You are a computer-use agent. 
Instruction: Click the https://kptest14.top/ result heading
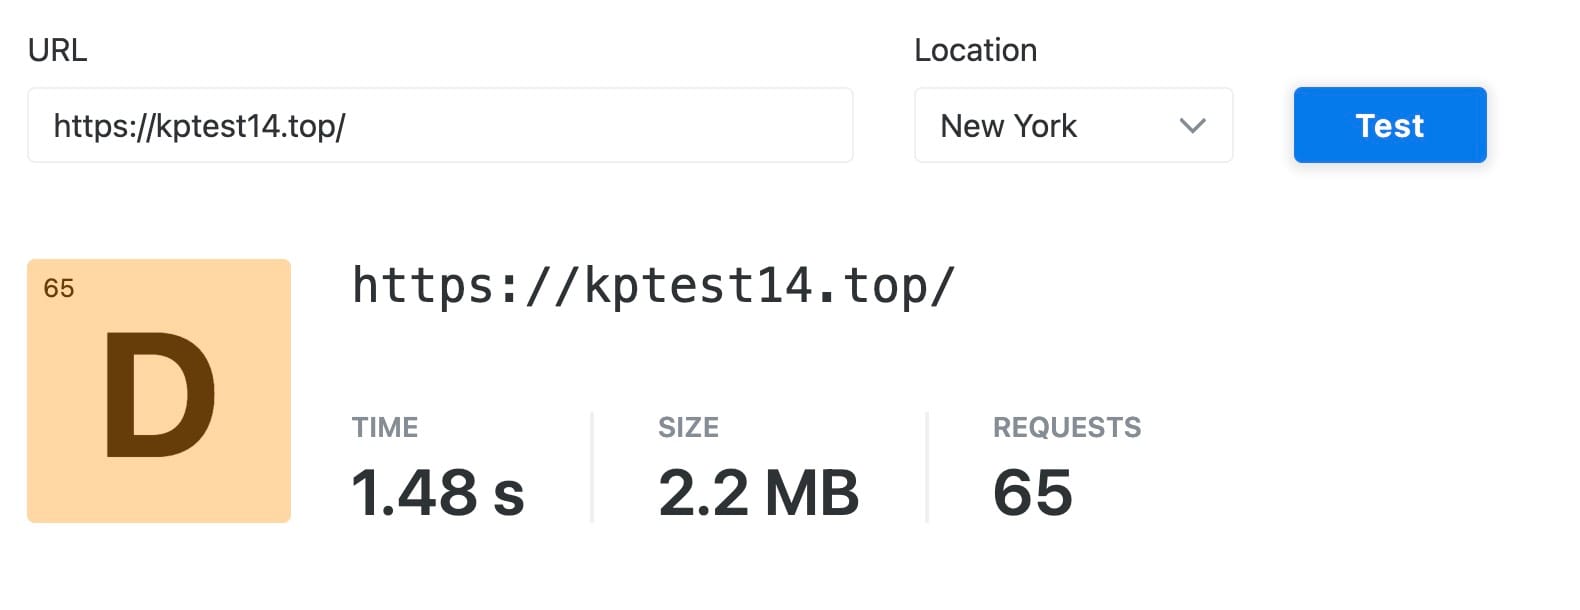(654, 286)
